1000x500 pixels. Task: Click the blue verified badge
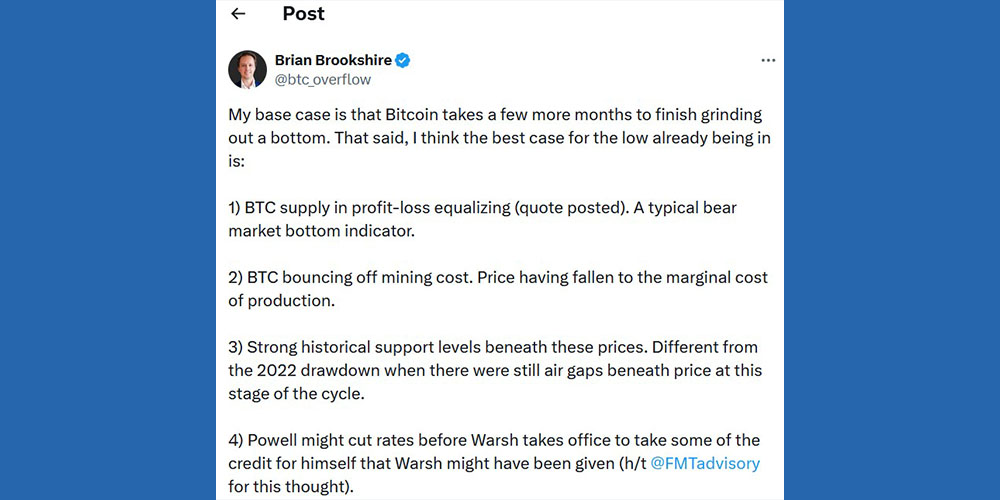point(402,60)
